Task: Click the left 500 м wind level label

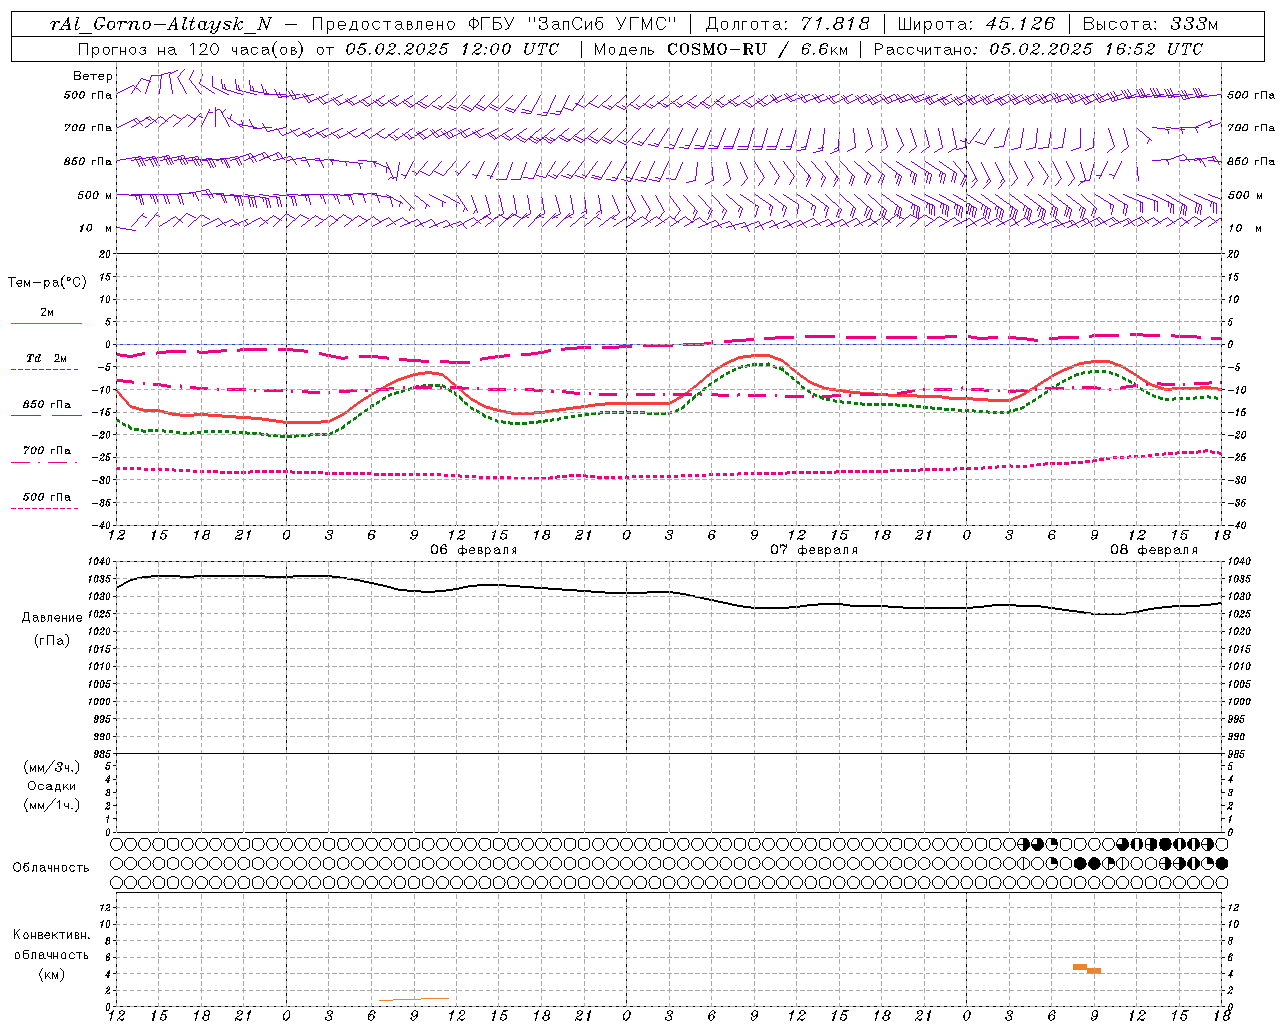Action: click(94, 195)
